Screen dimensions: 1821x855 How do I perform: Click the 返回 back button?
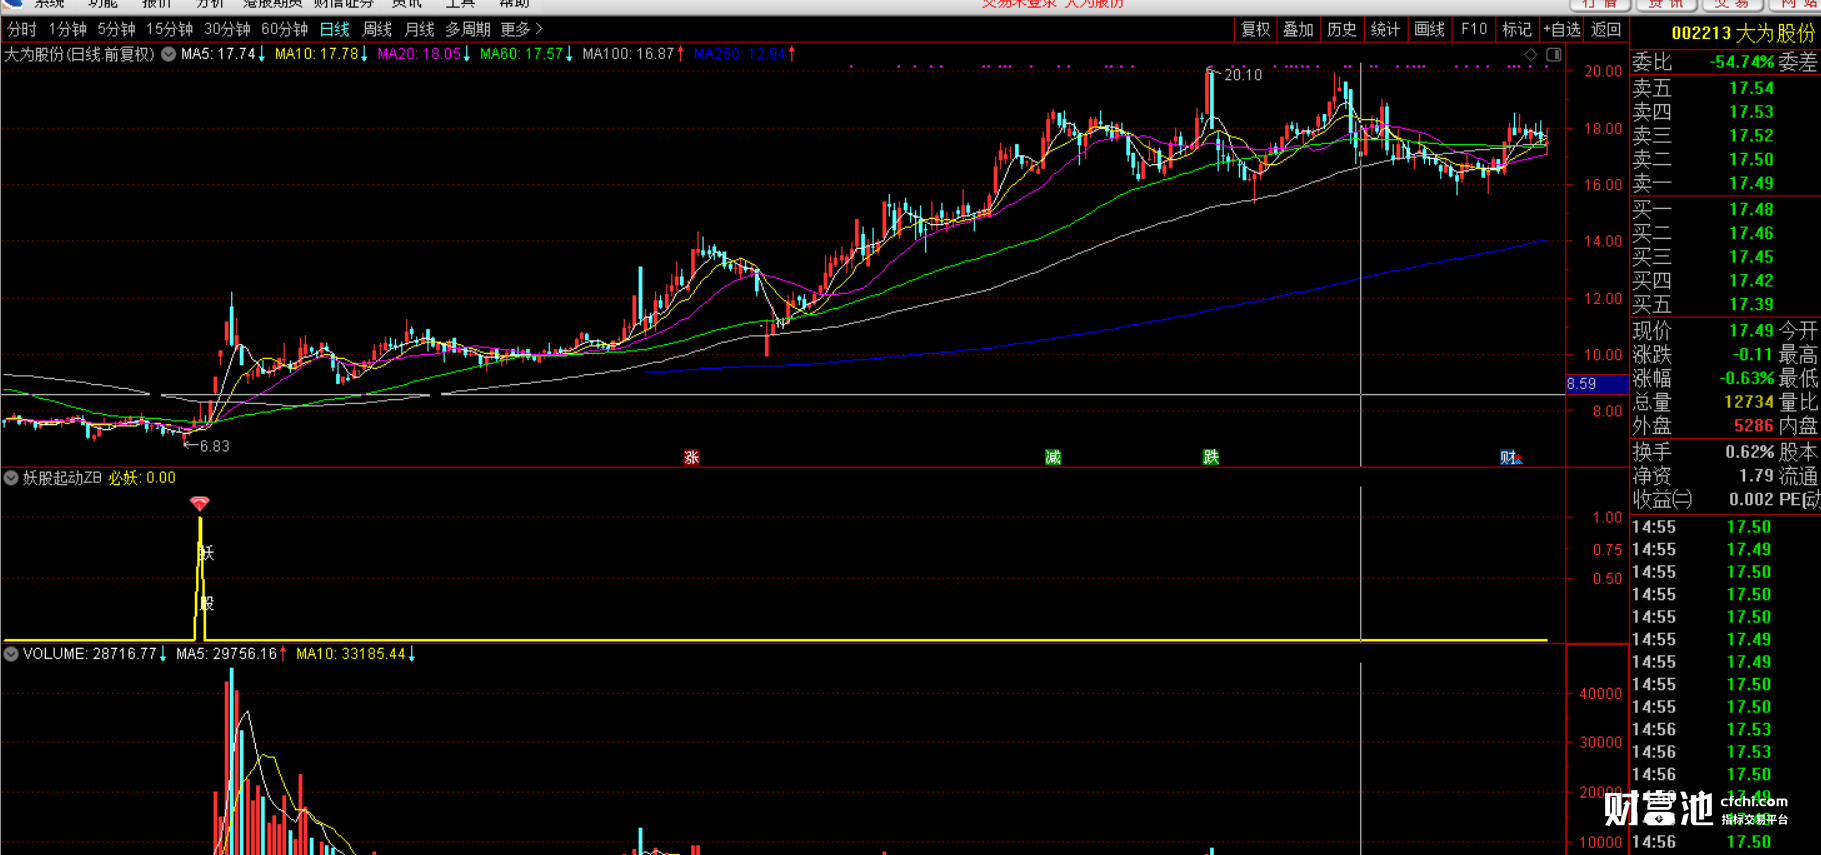tap(1606, 30)
